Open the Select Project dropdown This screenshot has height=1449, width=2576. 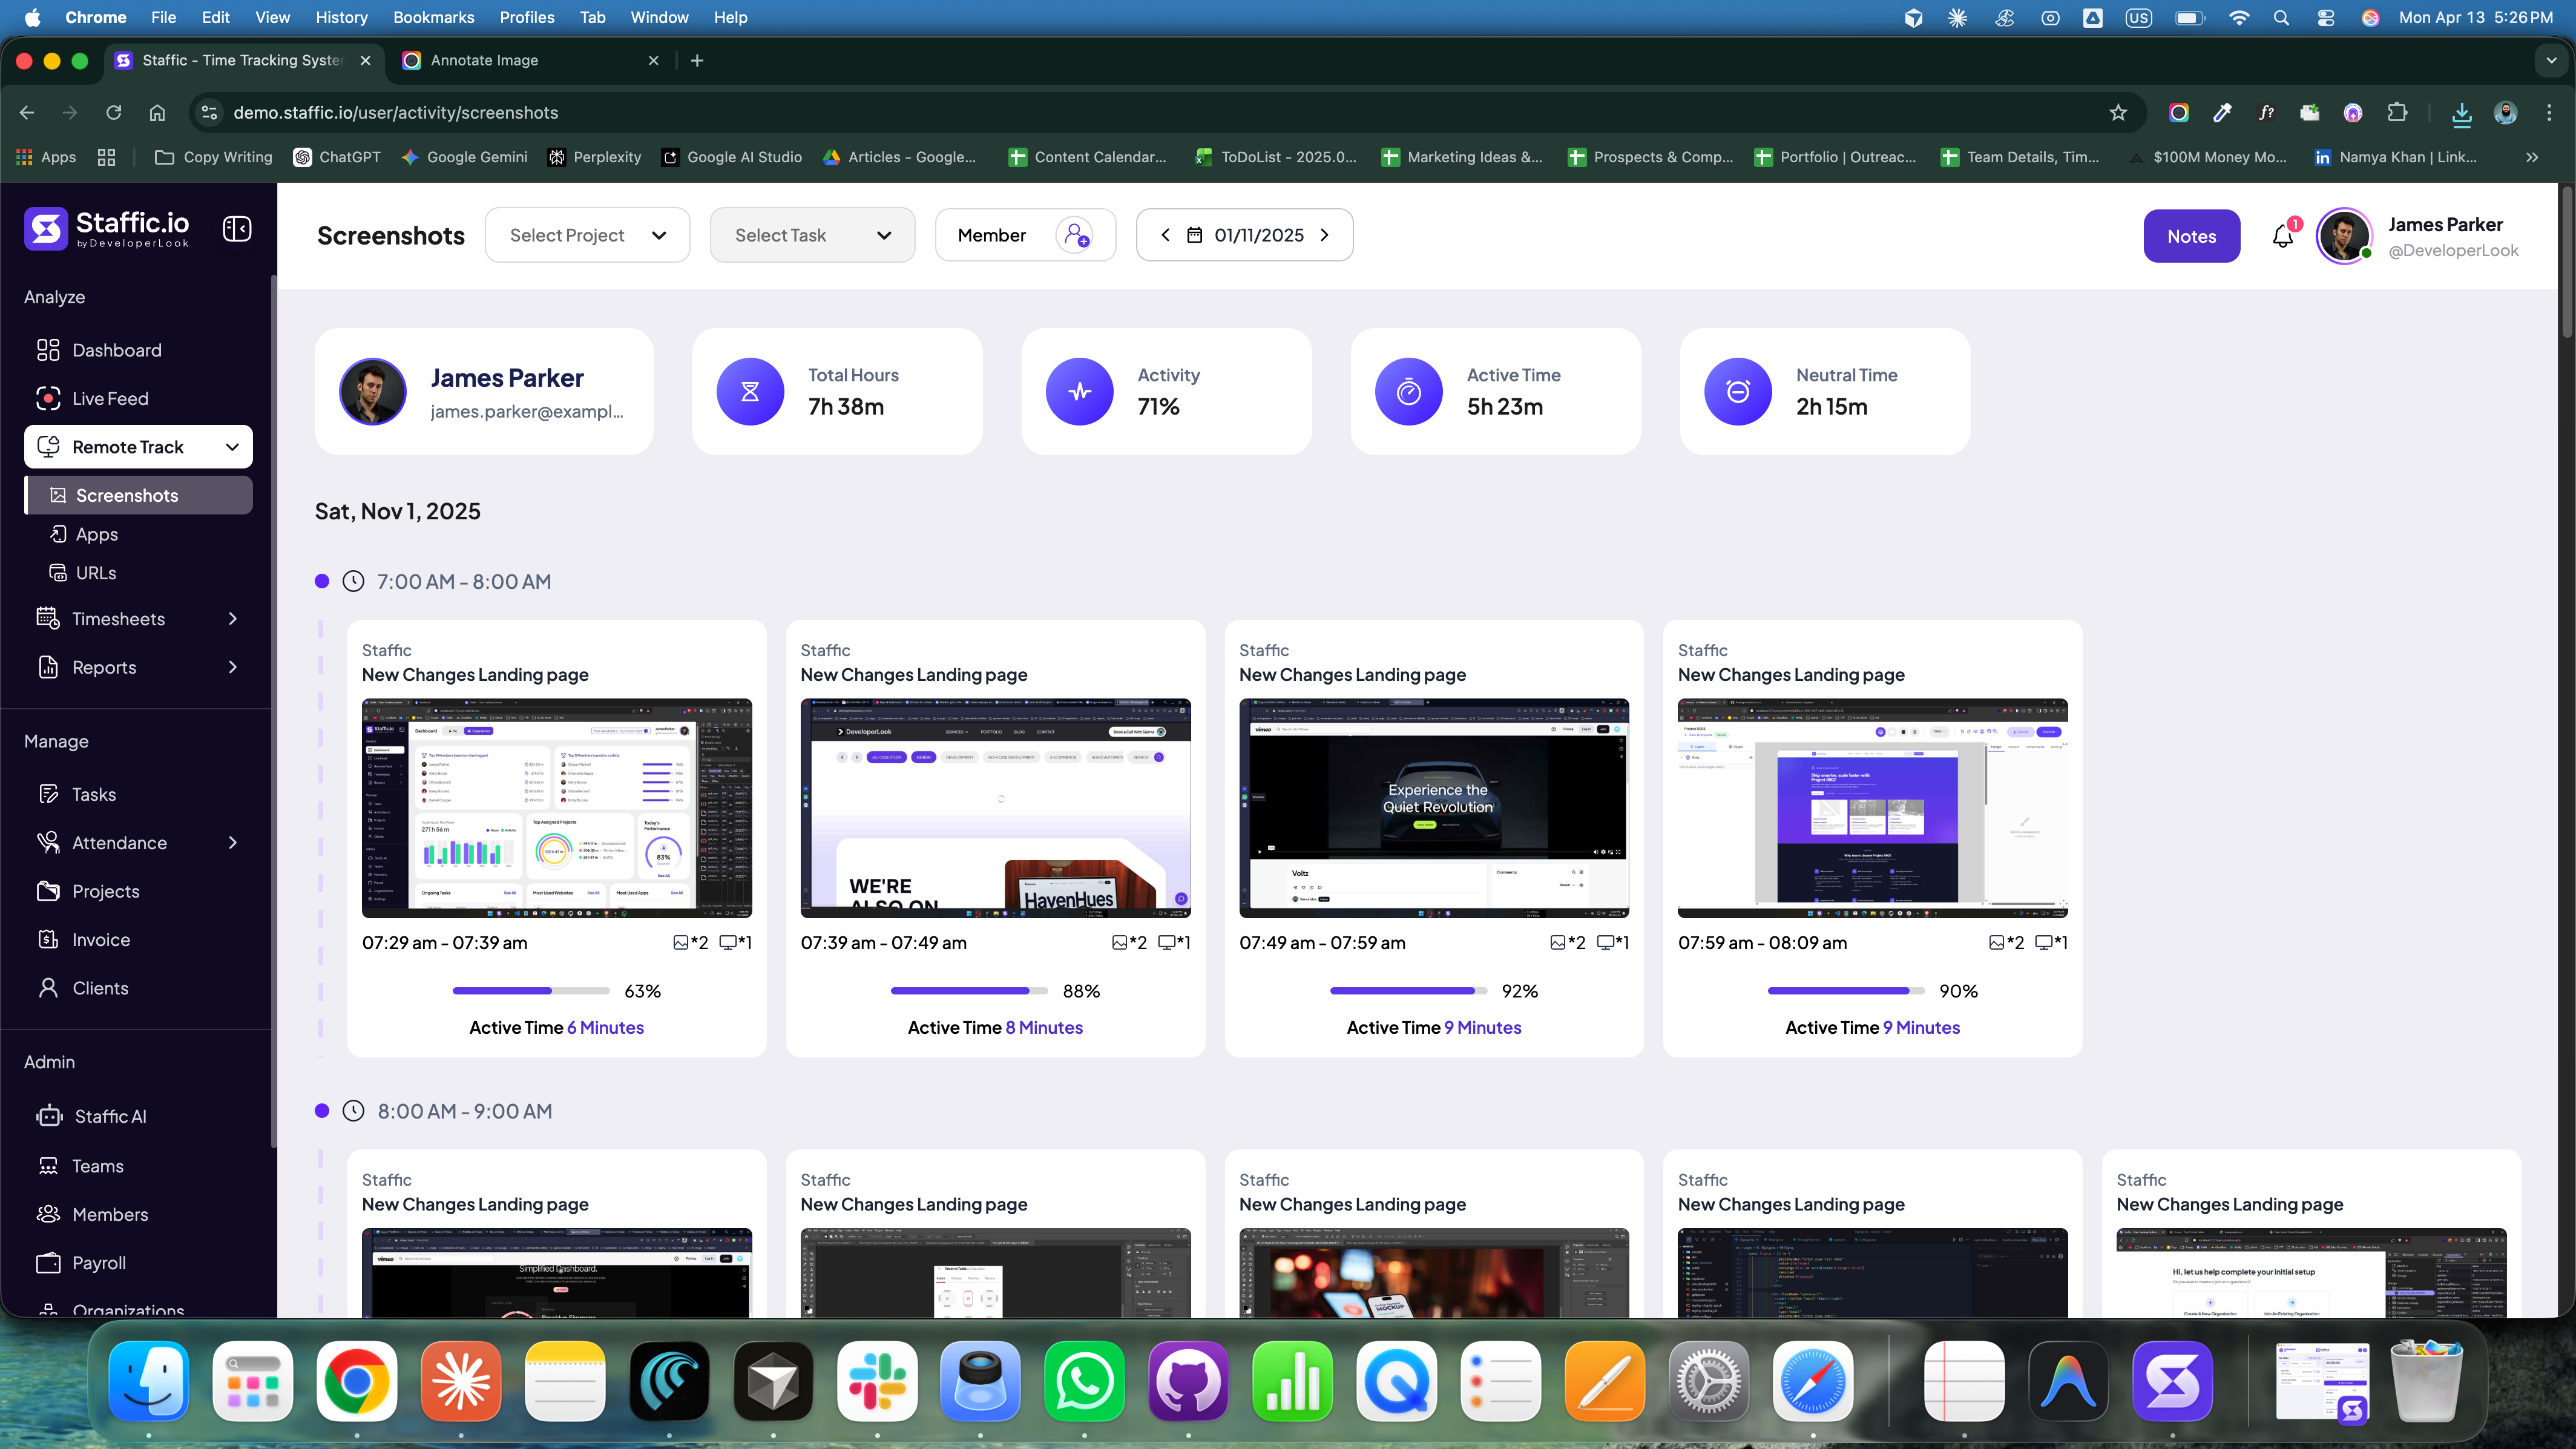pyautogui.click(x=587, y=234)
